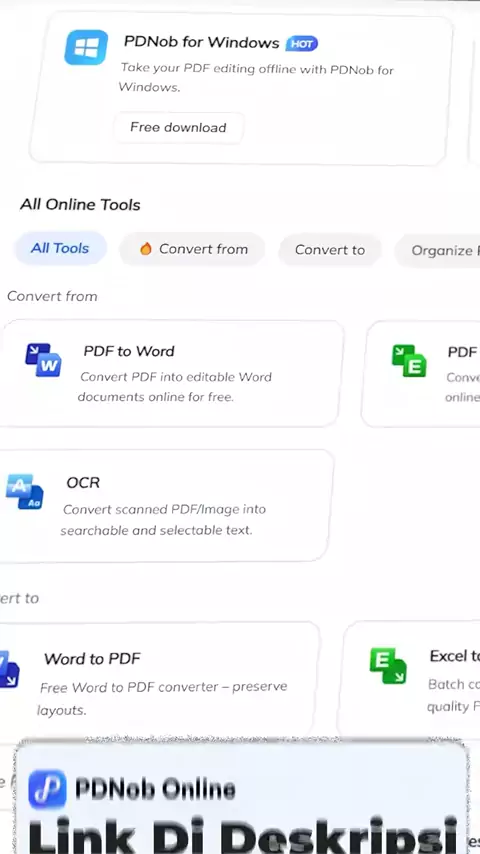Click the Excel to PDF card title
Screen dimensions: 480x854
(x=454, y=656)
